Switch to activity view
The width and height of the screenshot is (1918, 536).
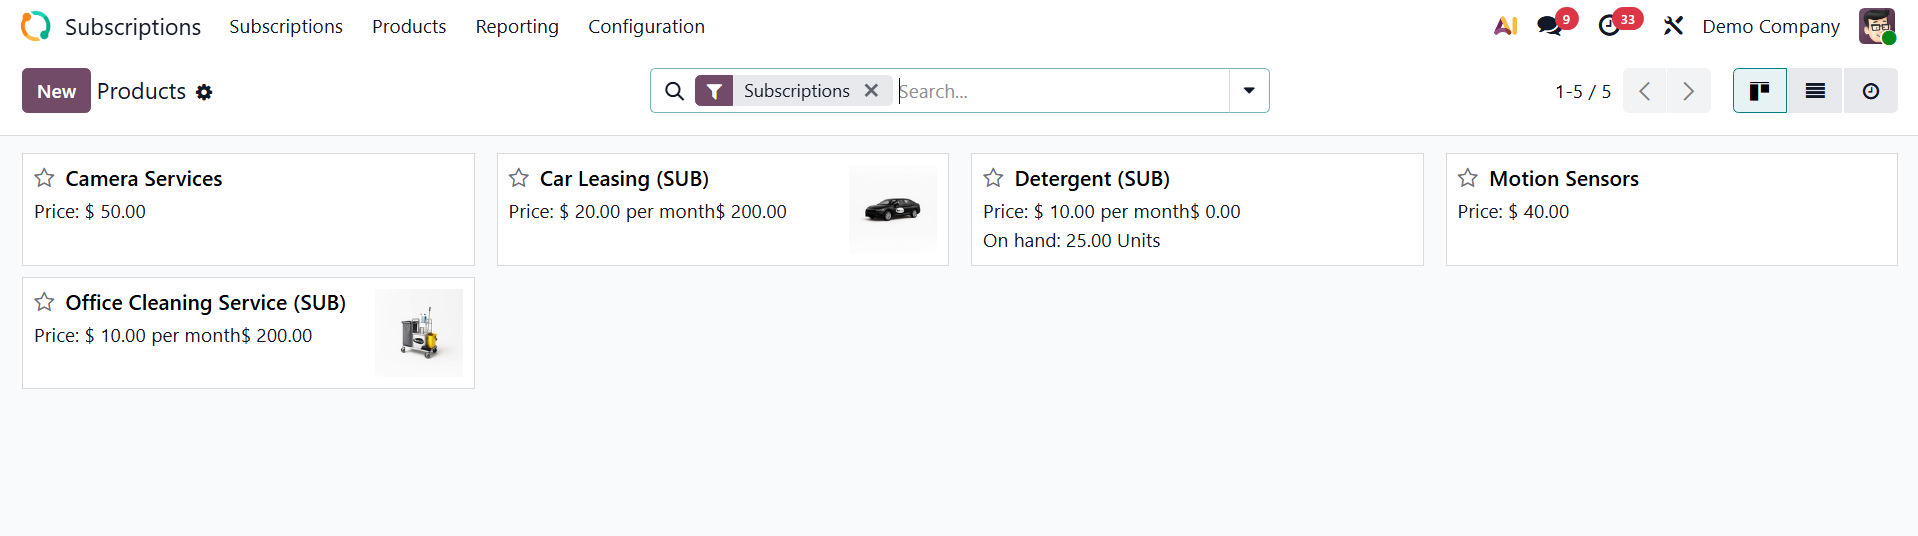(x=1870, y=91)
